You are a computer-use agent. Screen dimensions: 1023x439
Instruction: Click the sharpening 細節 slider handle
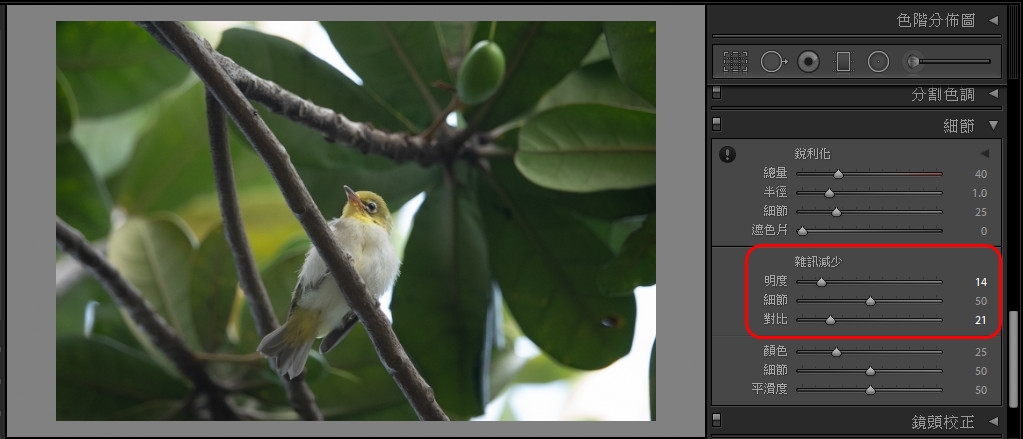[836, 212]
